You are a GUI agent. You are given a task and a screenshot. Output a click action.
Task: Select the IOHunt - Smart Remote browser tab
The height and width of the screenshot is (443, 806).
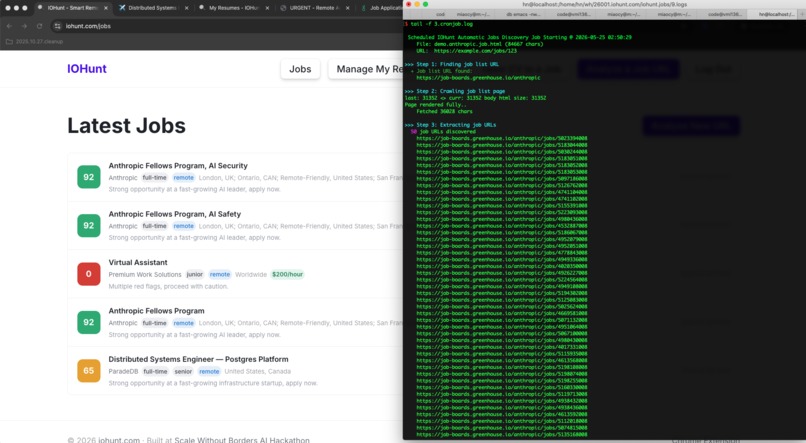[x=72, y=8]
